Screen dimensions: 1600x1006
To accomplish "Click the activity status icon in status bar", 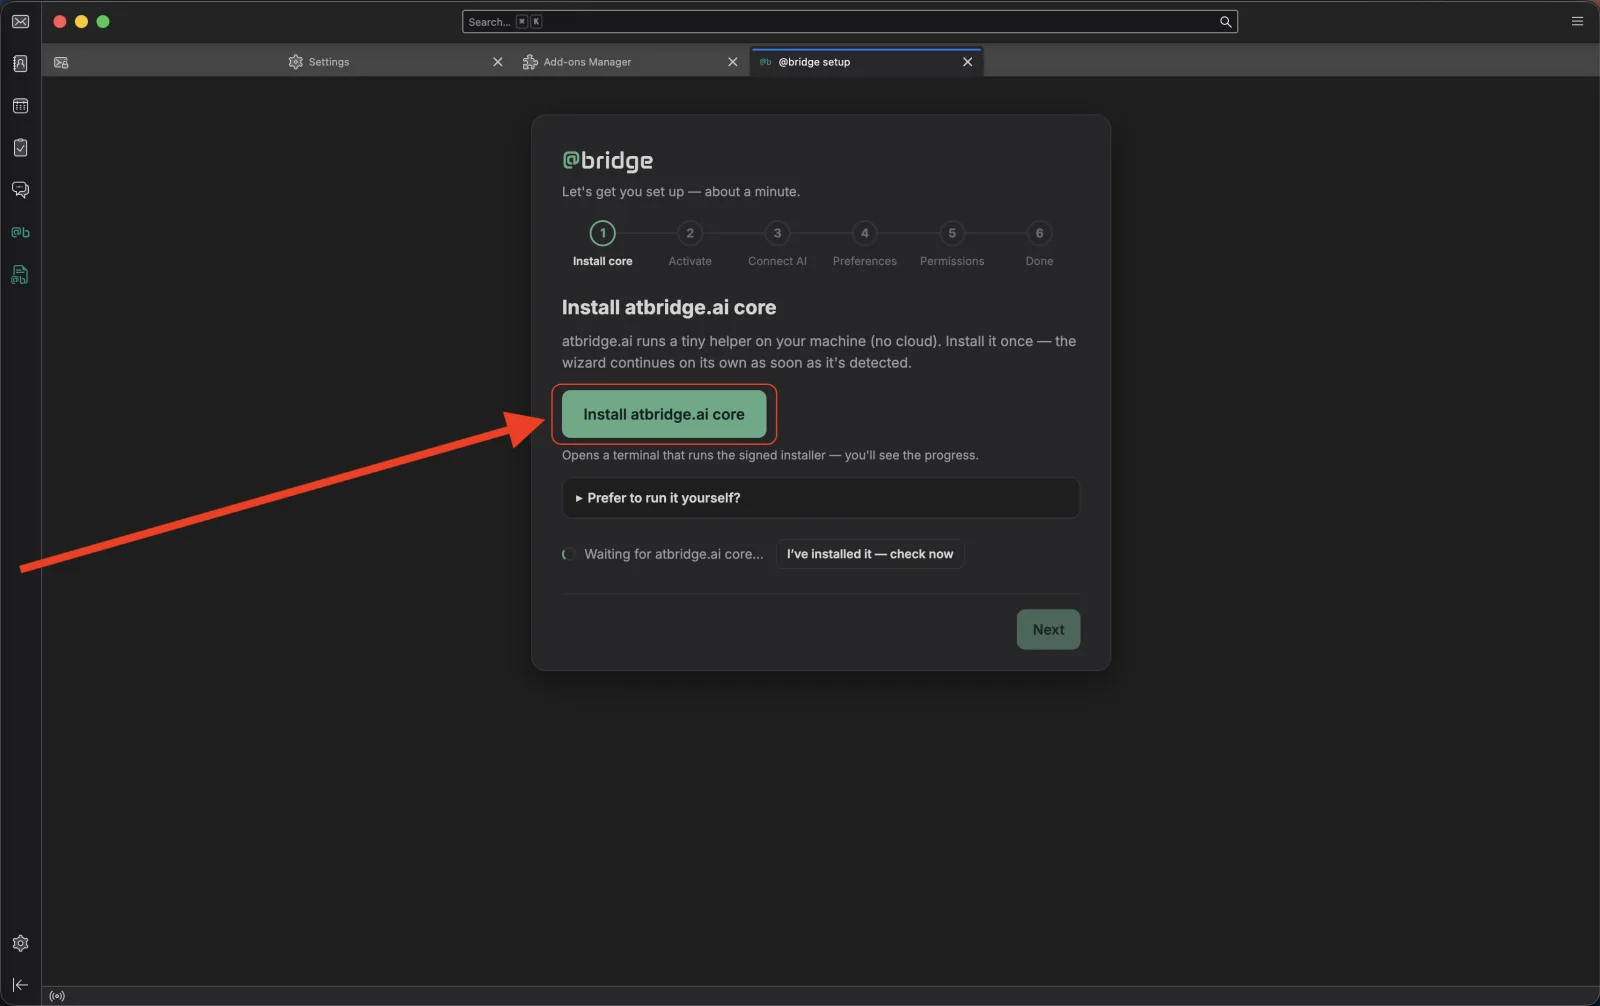I will pyautogui.click(x=57, y=996).
